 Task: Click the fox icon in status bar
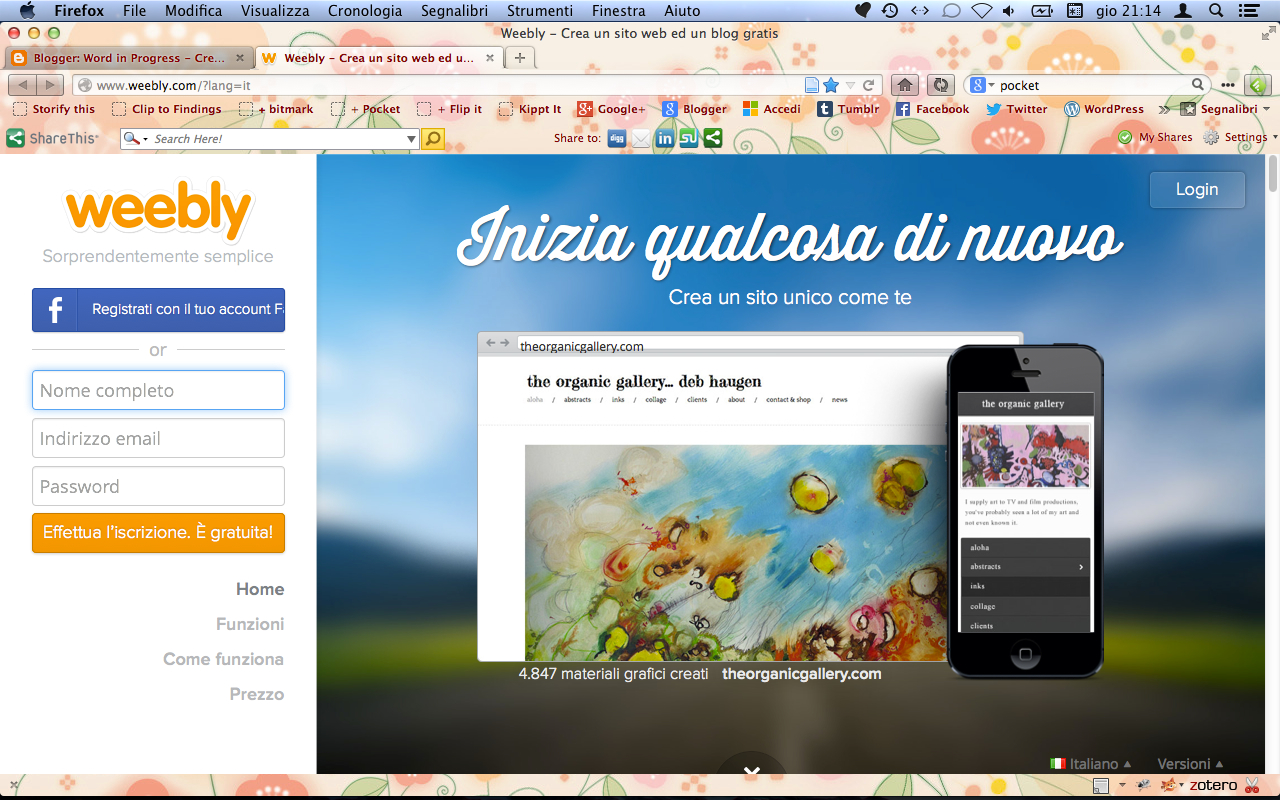pyautogui.click(x=1168, y=785)
